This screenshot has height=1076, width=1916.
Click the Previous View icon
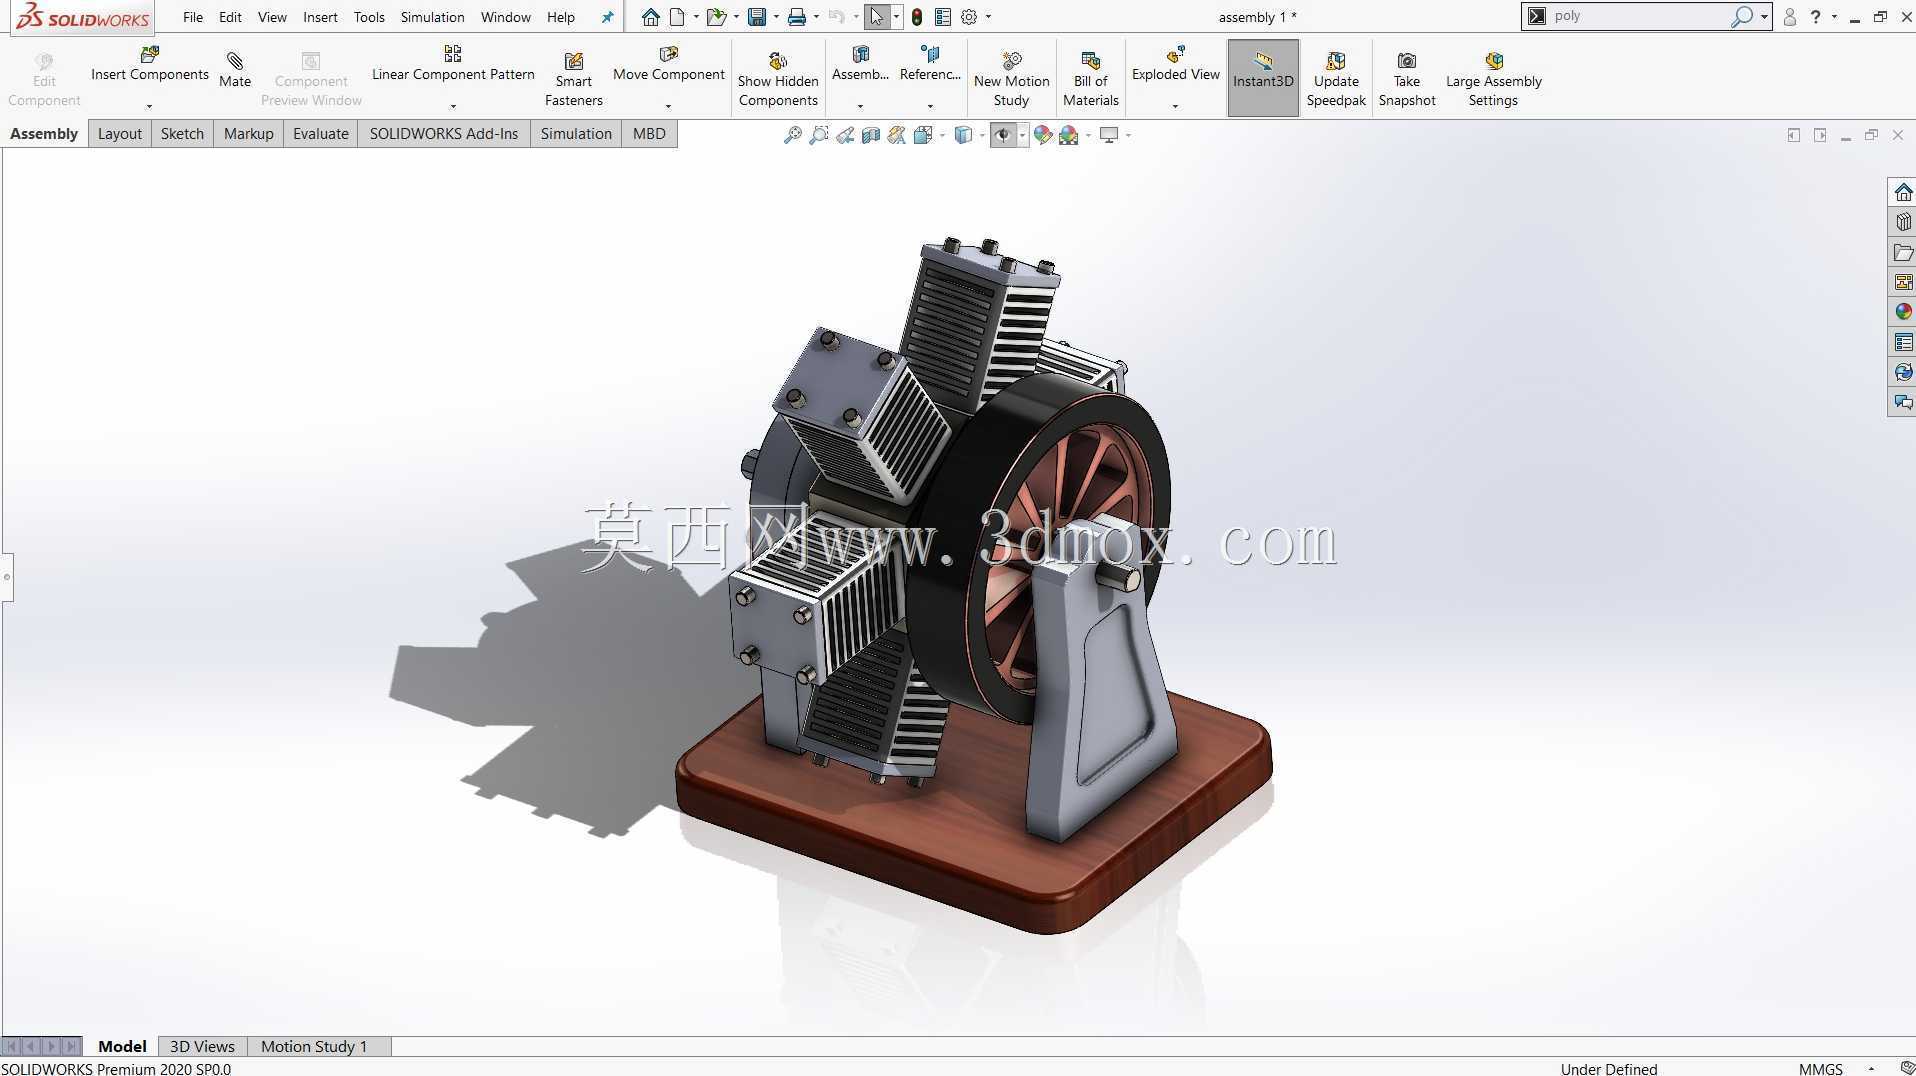click(x=845, y=135)
